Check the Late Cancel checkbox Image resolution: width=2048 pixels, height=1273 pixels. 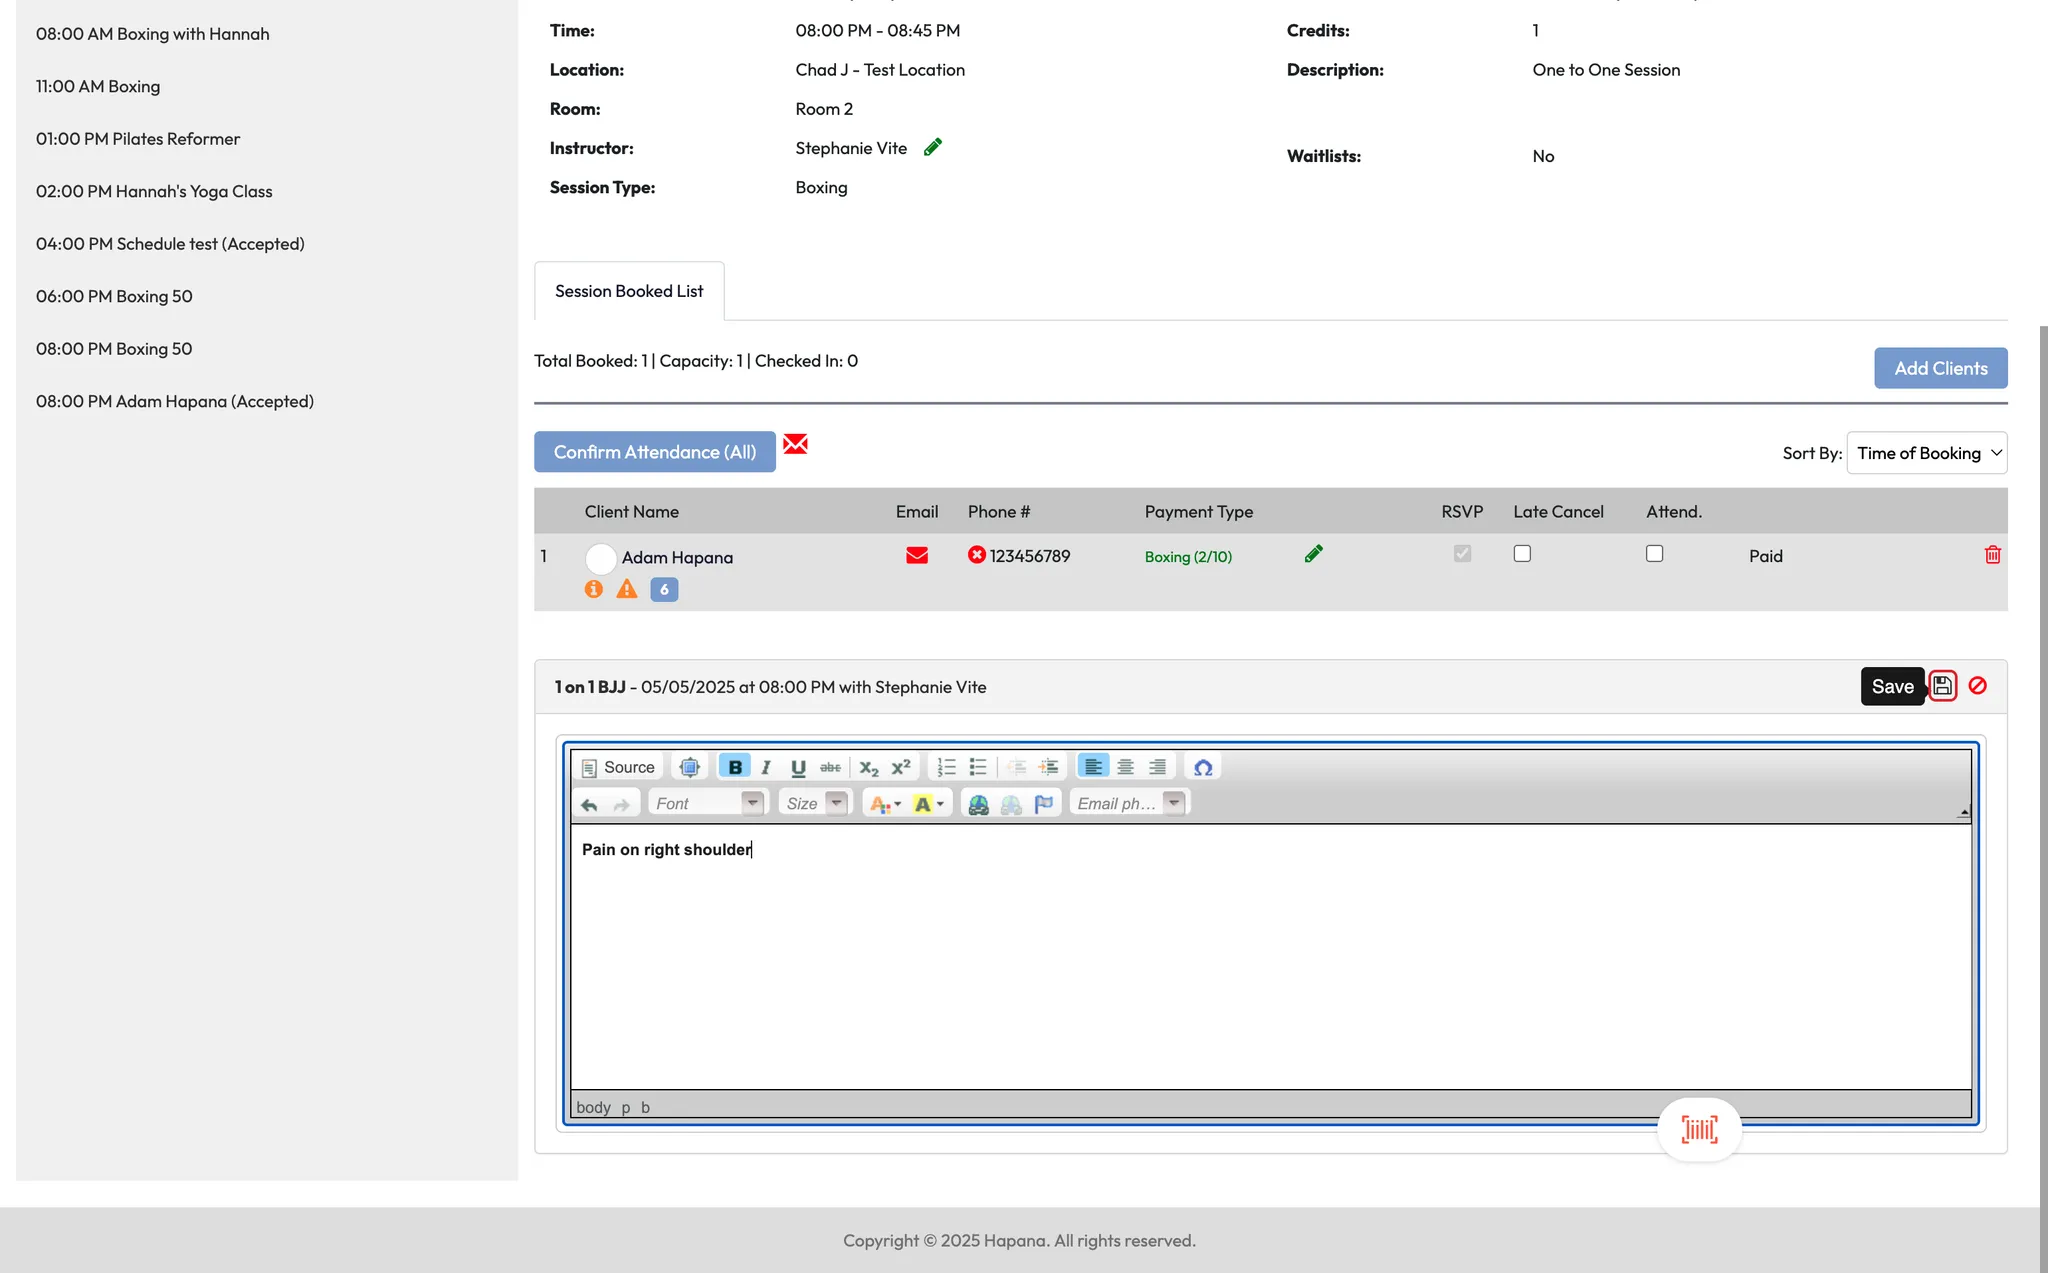1522,554
